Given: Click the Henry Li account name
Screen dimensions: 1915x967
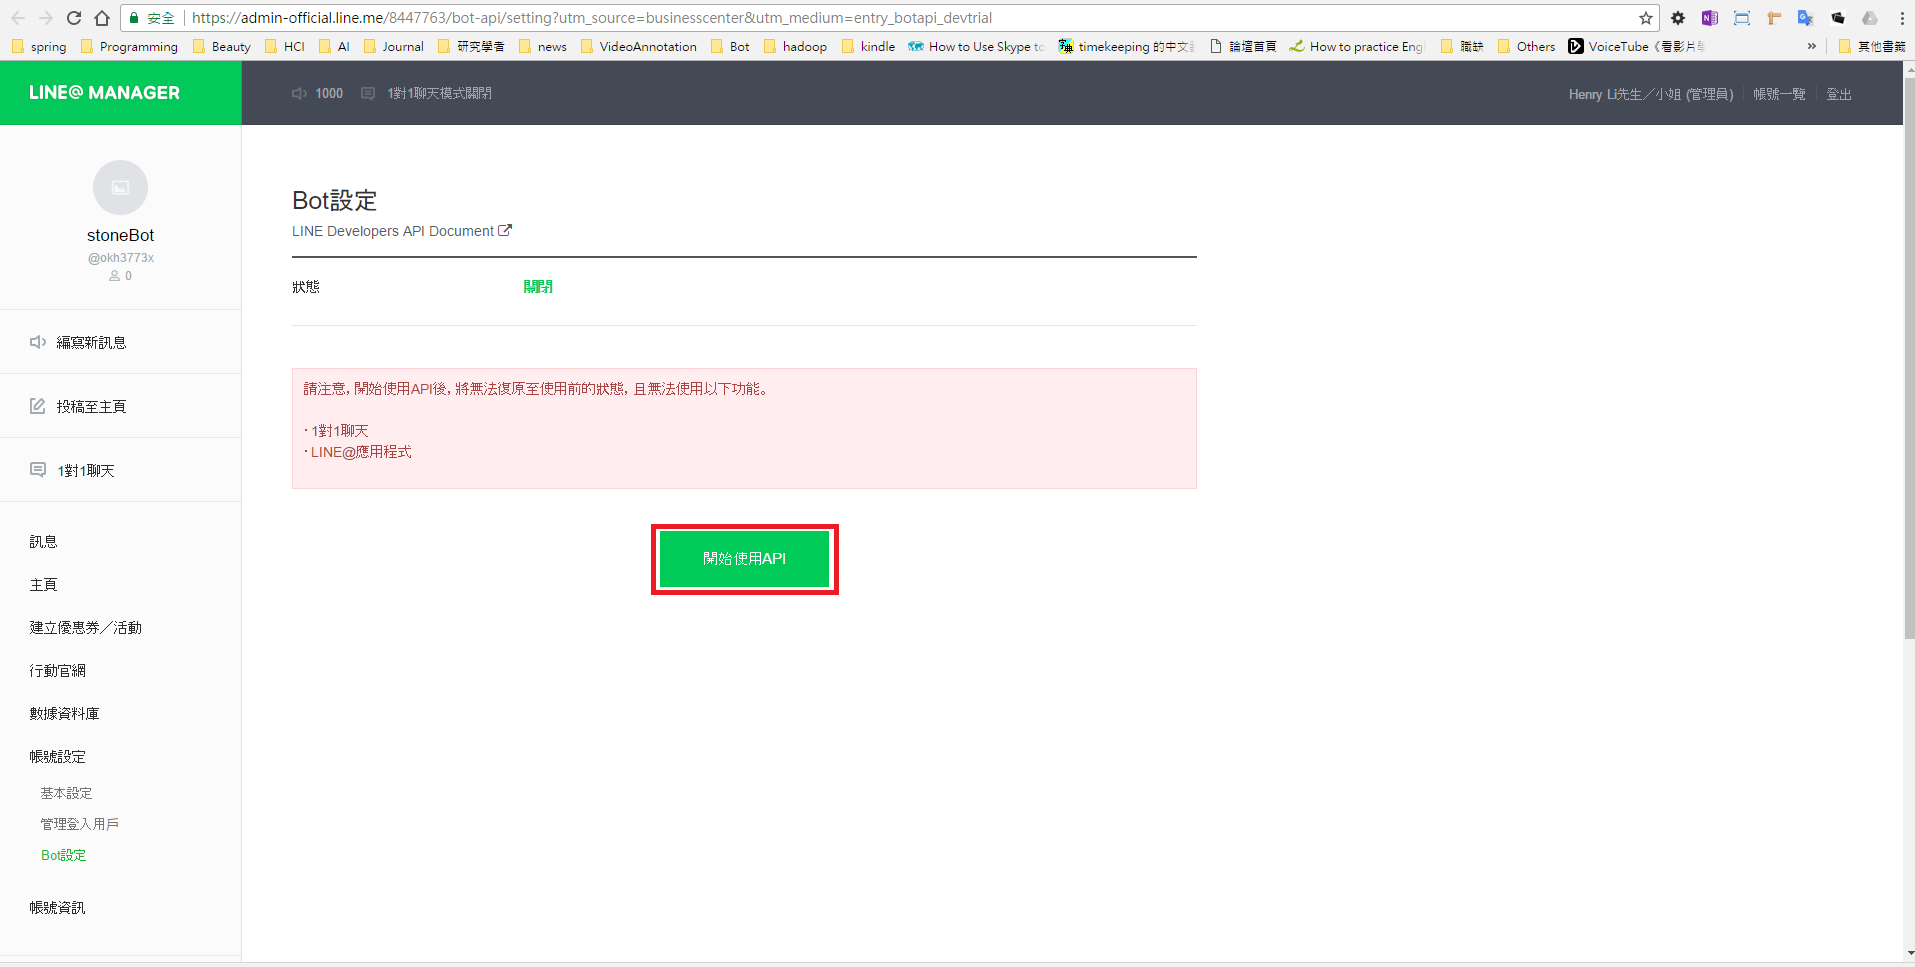Looking at the screenshot, I should tap(1650, 94).
